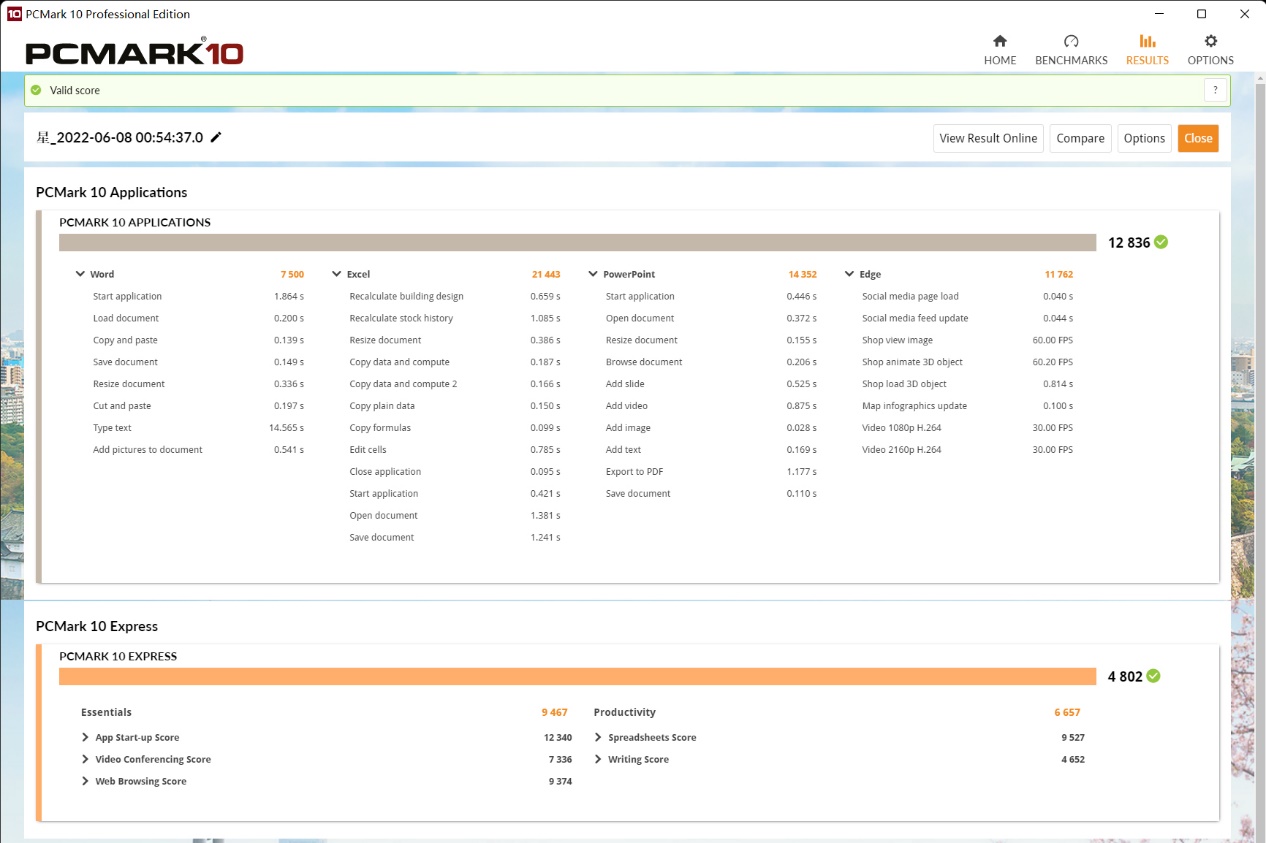Expand Spreadsheets Score details
This screenshot has height=843, width=1266.
point(598,737)
